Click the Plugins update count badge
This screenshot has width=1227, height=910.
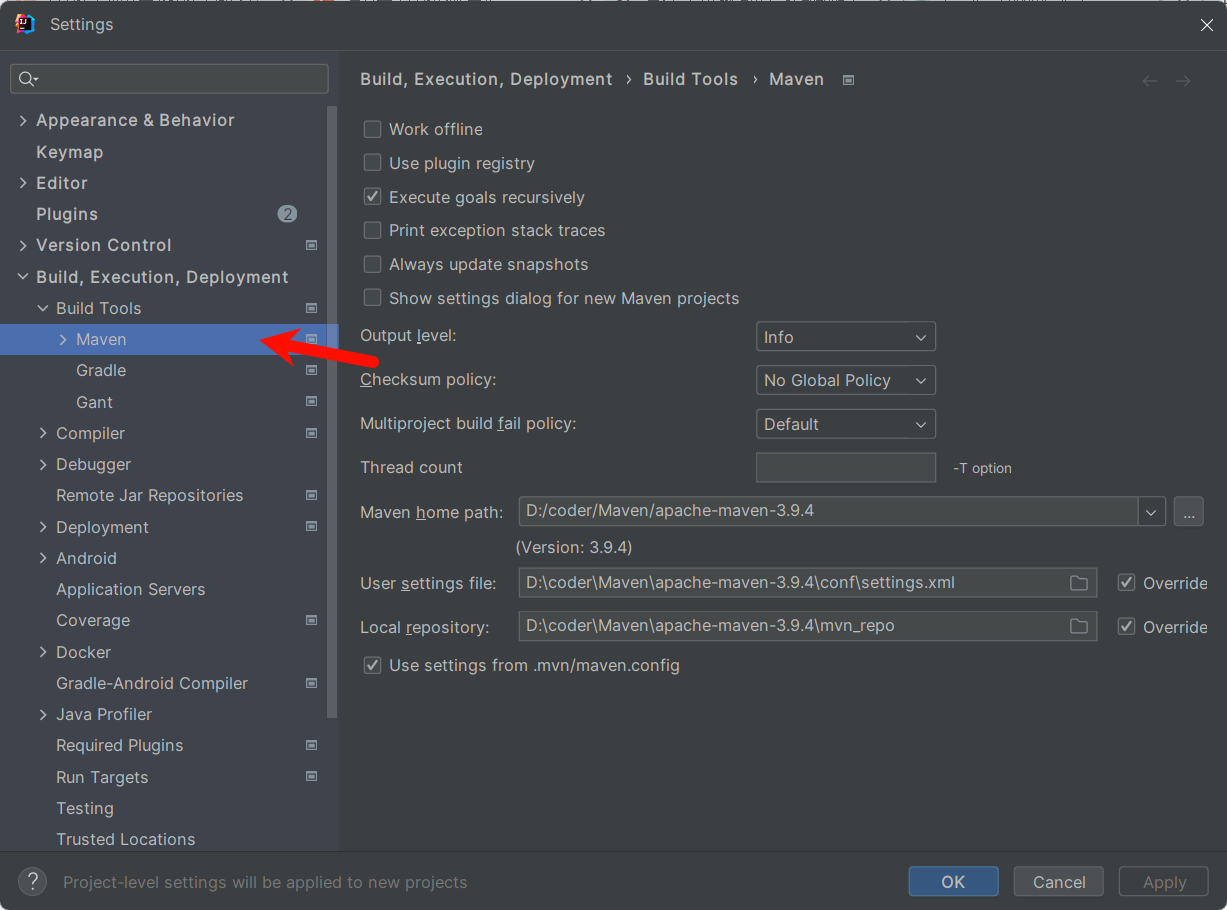click(287, 214)
